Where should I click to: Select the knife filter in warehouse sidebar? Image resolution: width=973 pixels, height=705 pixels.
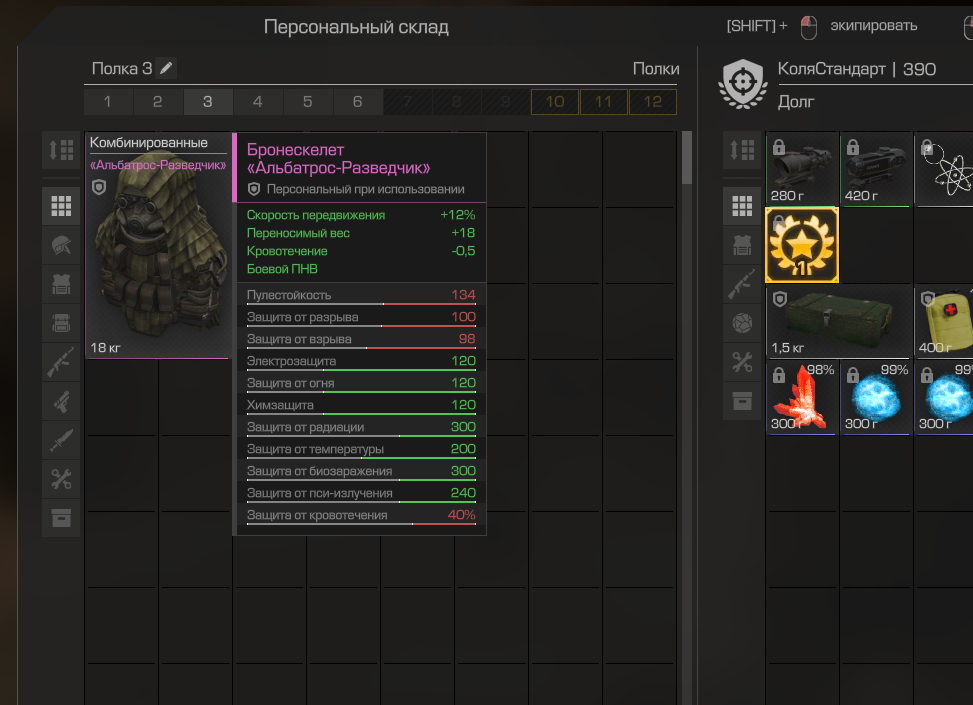61,441
